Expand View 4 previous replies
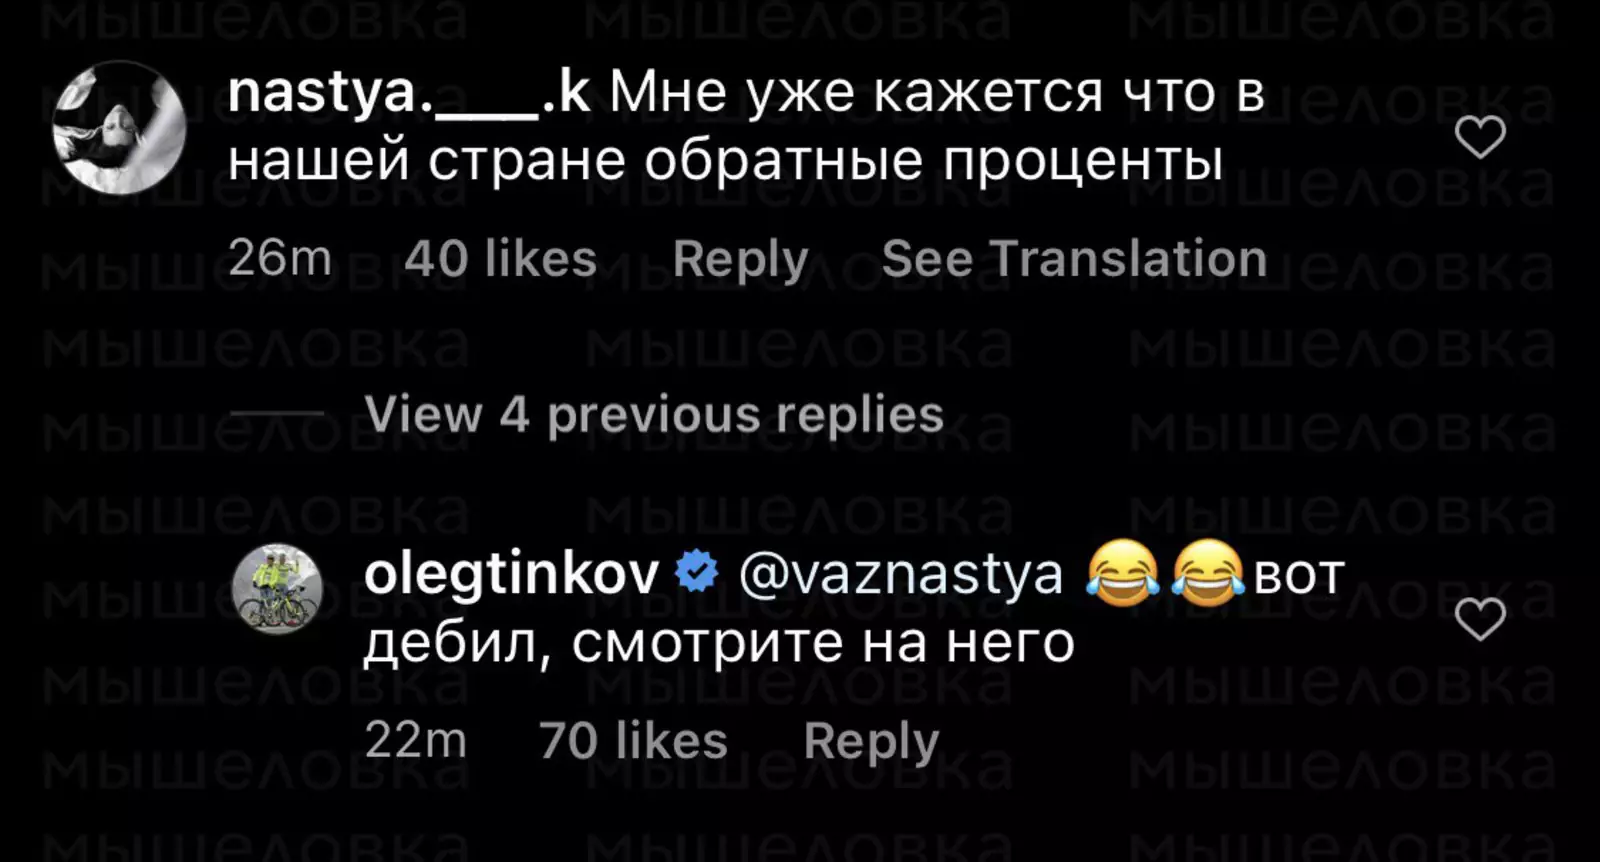The width and height of the screenshot is (1600, 862). click(653, 414)
